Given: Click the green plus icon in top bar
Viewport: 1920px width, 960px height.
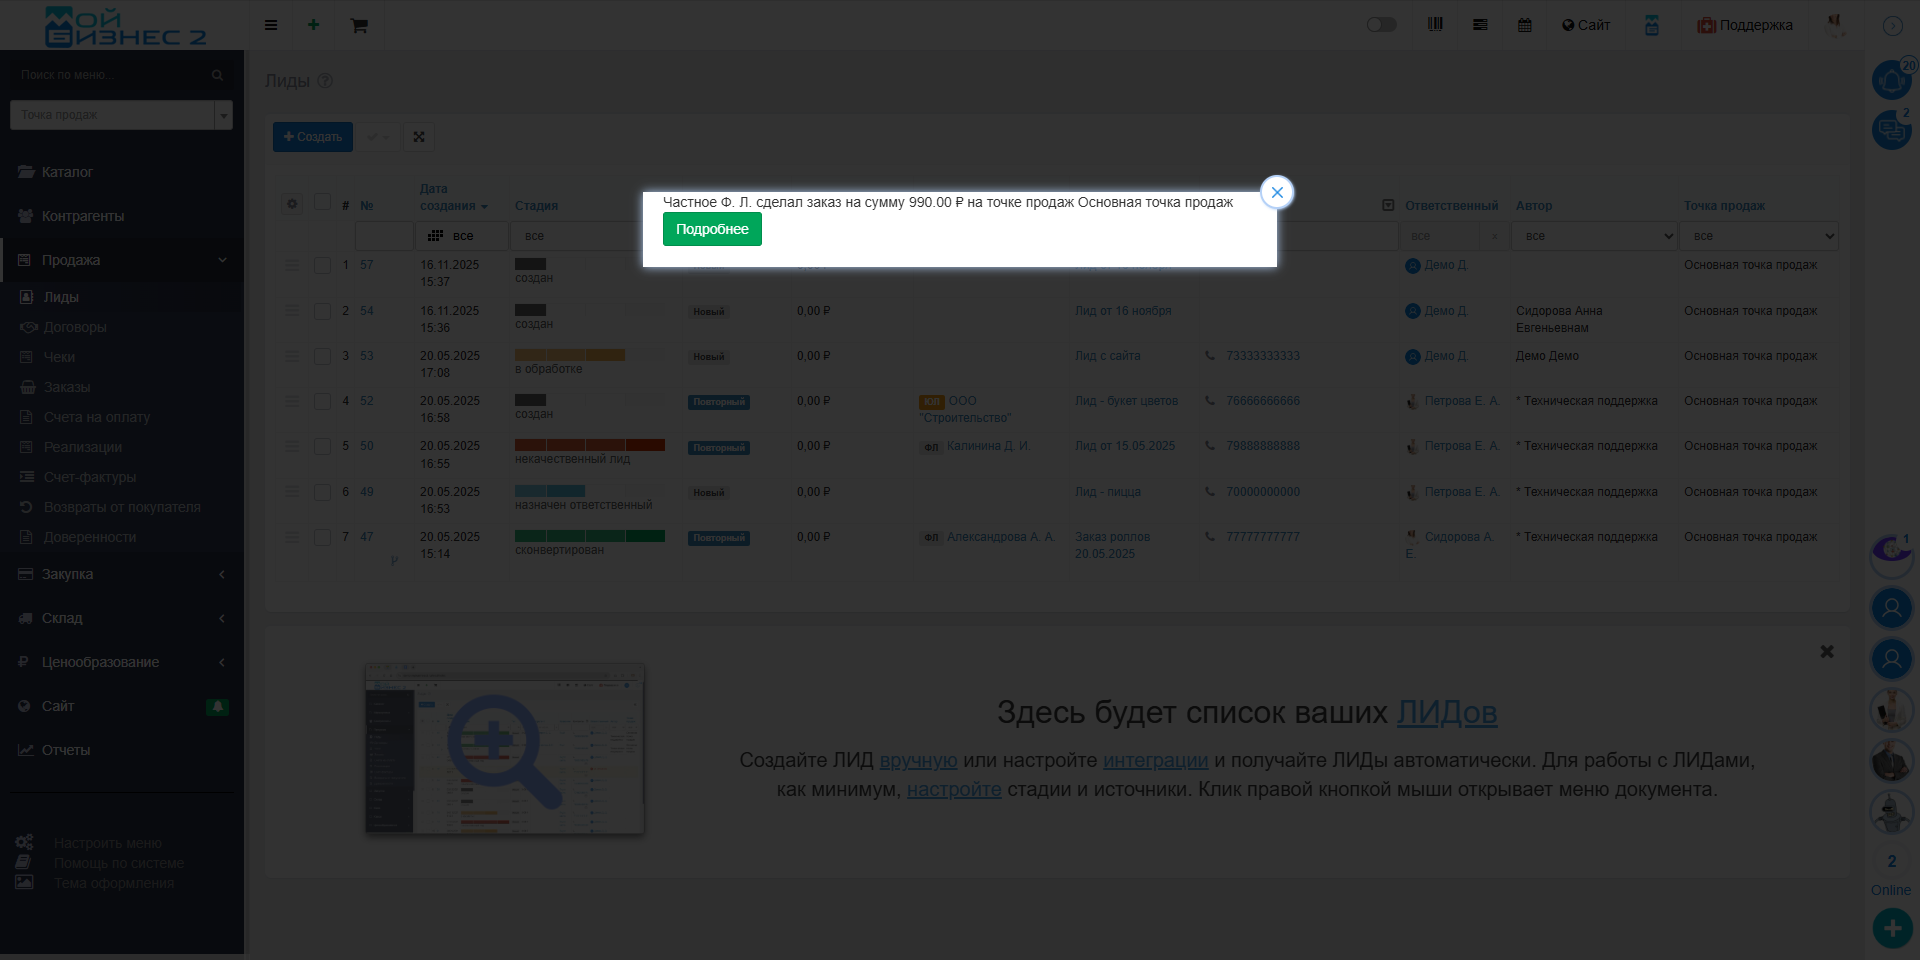Looking at the screenshot, I should [313, 25].
